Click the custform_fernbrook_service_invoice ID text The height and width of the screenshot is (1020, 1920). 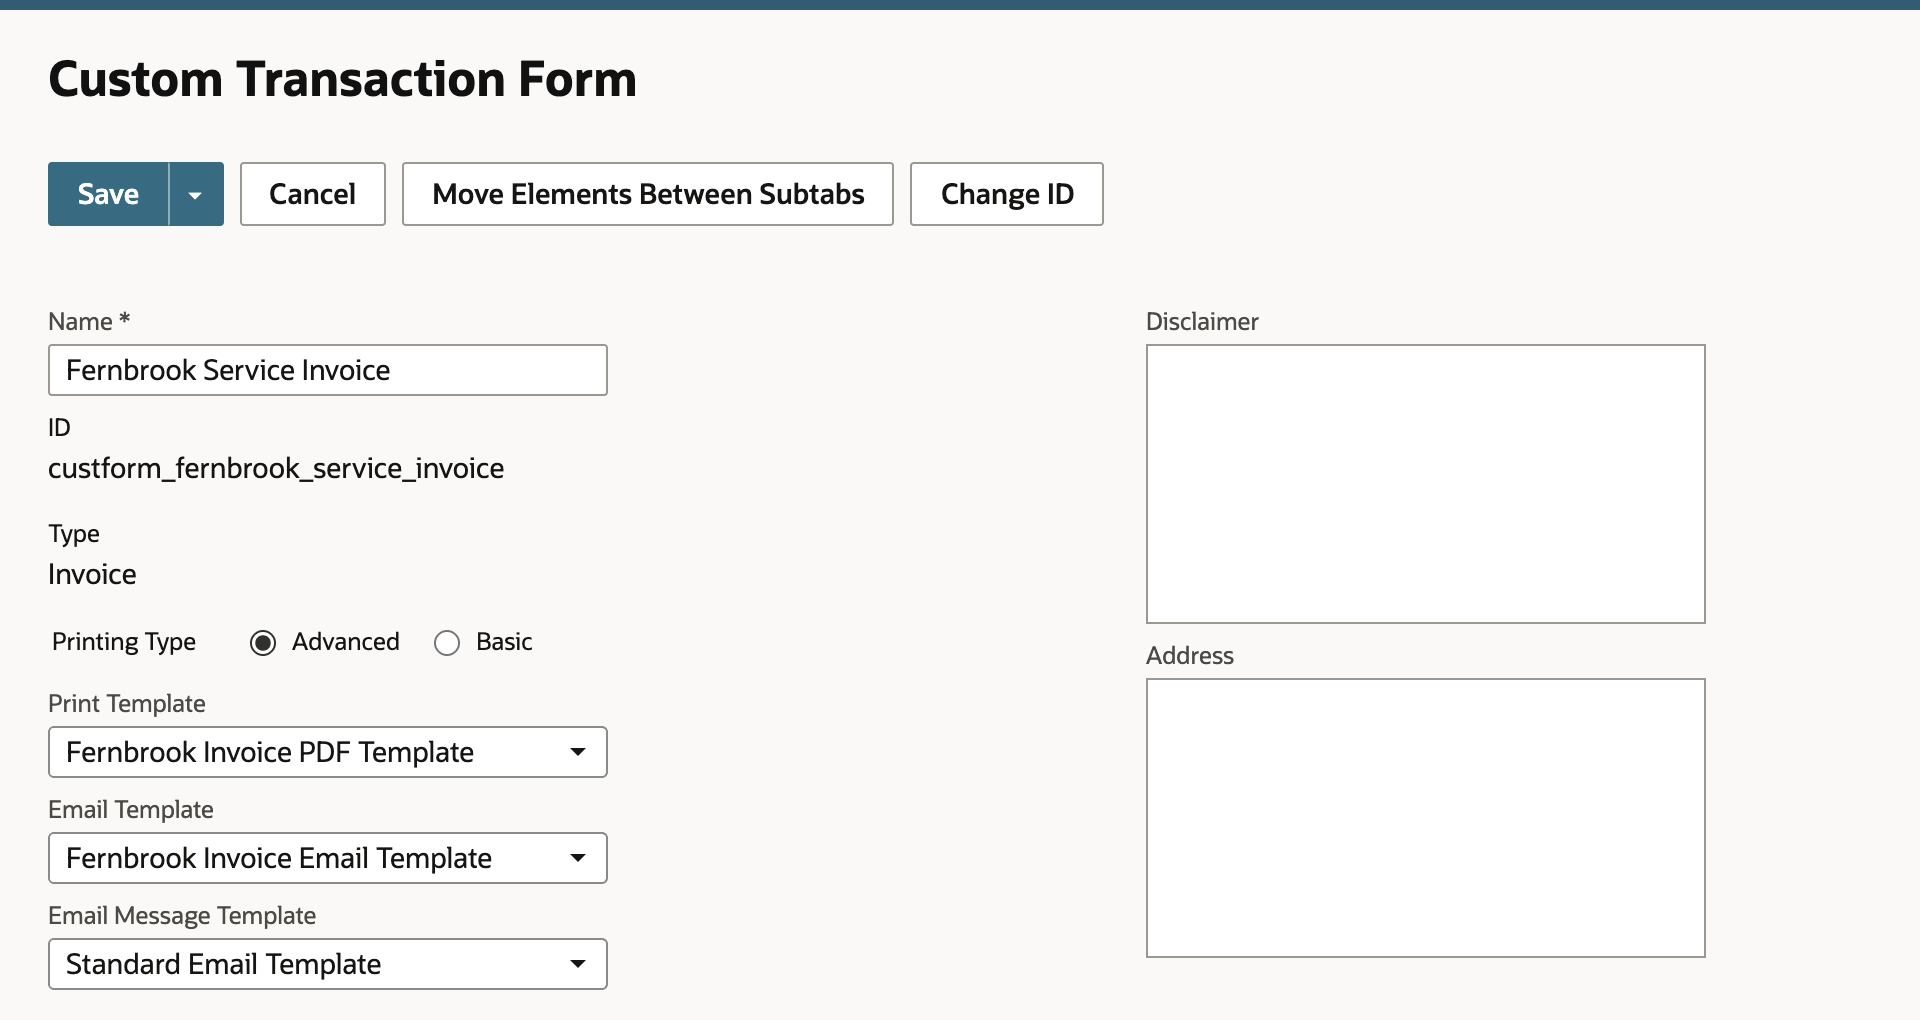[276, 468]
